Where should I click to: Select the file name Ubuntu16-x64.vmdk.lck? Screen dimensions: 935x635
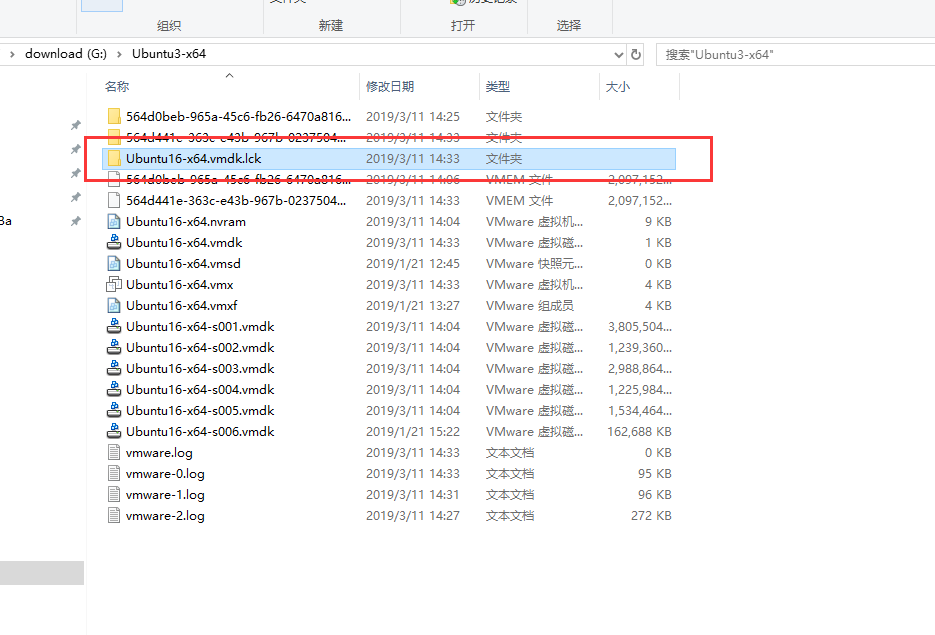coord(194,159)
